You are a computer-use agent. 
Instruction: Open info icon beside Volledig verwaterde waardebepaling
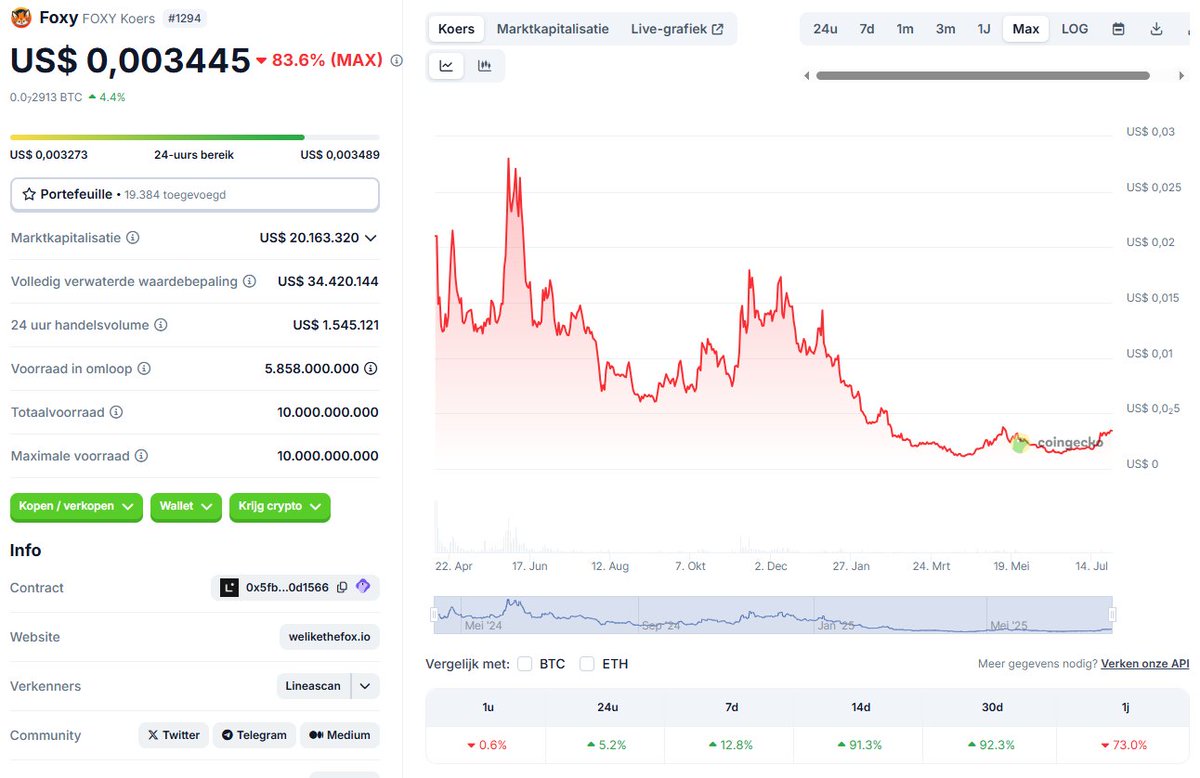point(250,282)
